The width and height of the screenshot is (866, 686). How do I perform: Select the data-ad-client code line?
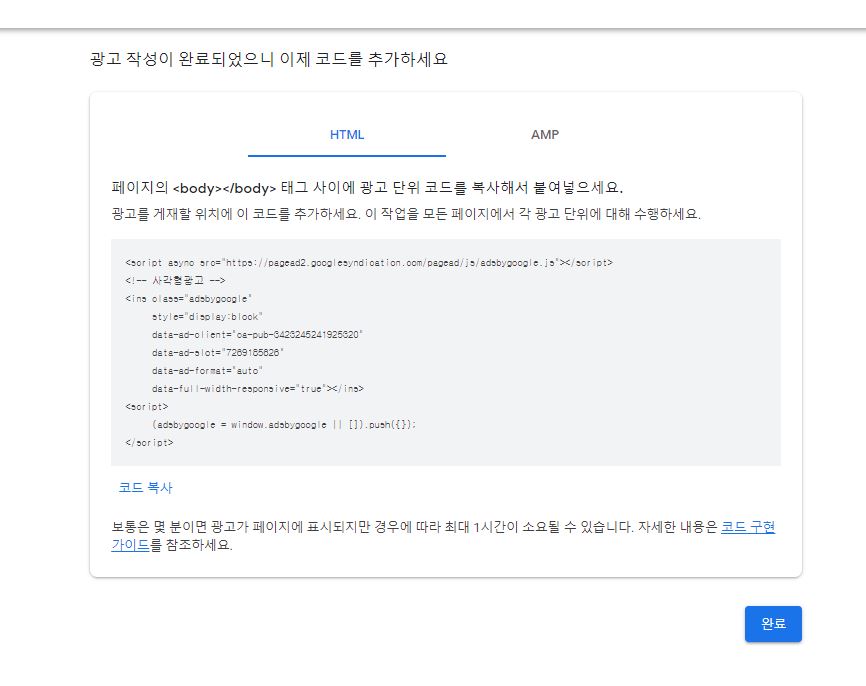click(257, 335)
